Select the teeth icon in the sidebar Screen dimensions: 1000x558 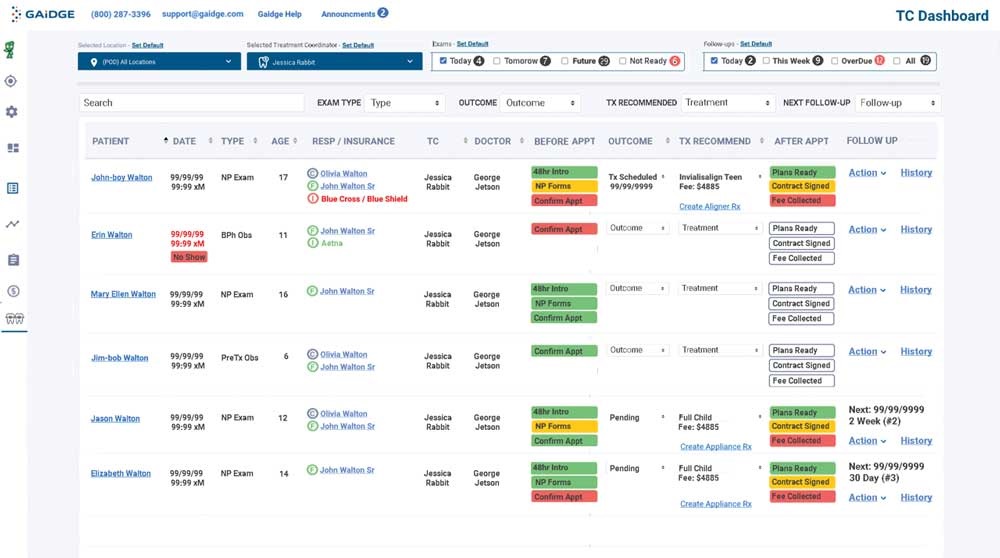(13, 319)
